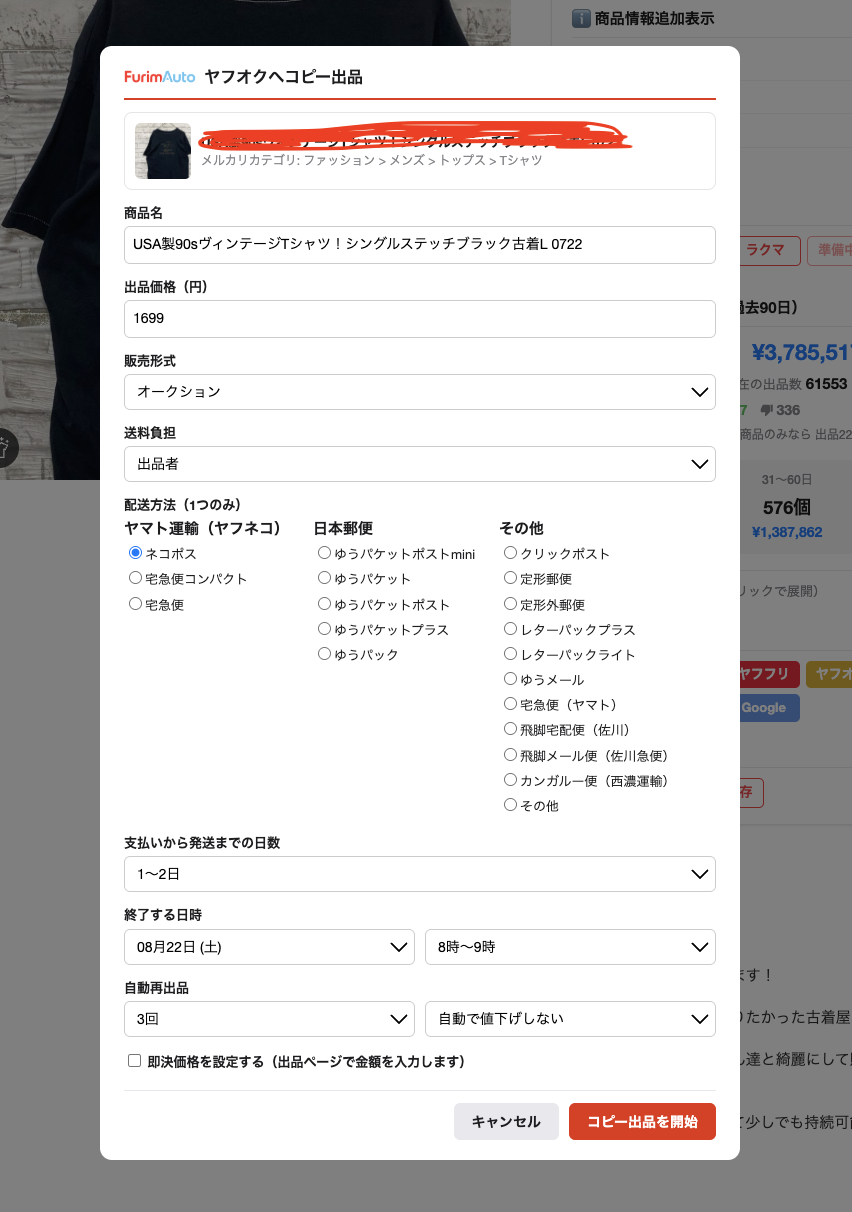852x1212 pixels.
Task: Choose レターパックライト option
Action: click(510, 654)
